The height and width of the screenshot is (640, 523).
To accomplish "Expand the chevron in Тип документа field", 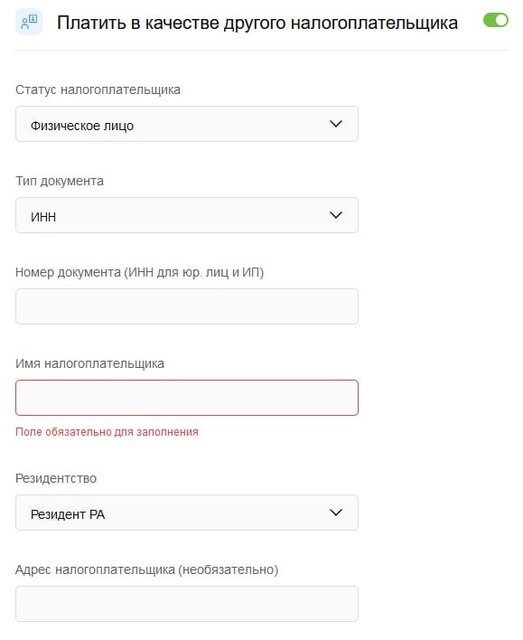I will click(x=336, y=215).
